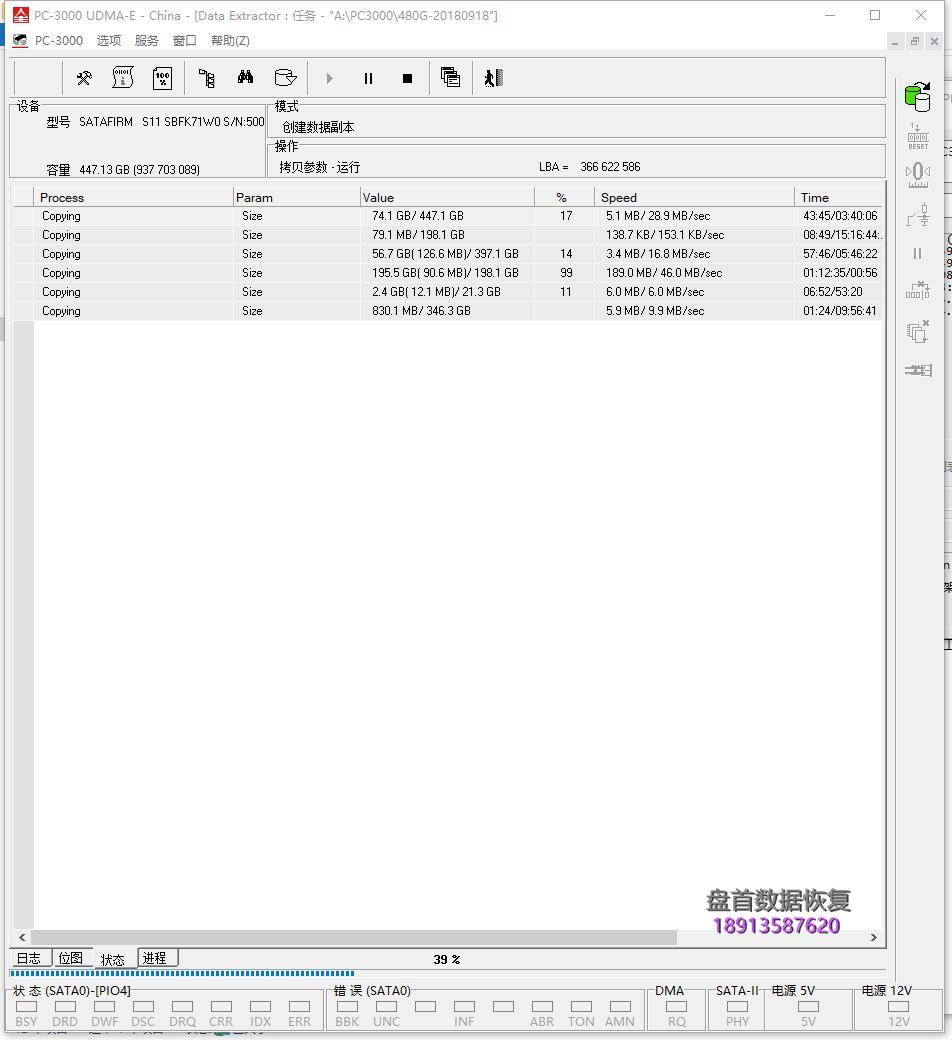952x1040 pixels.
Task: Switch to the 位图 tab
Action: pos(71,958)
